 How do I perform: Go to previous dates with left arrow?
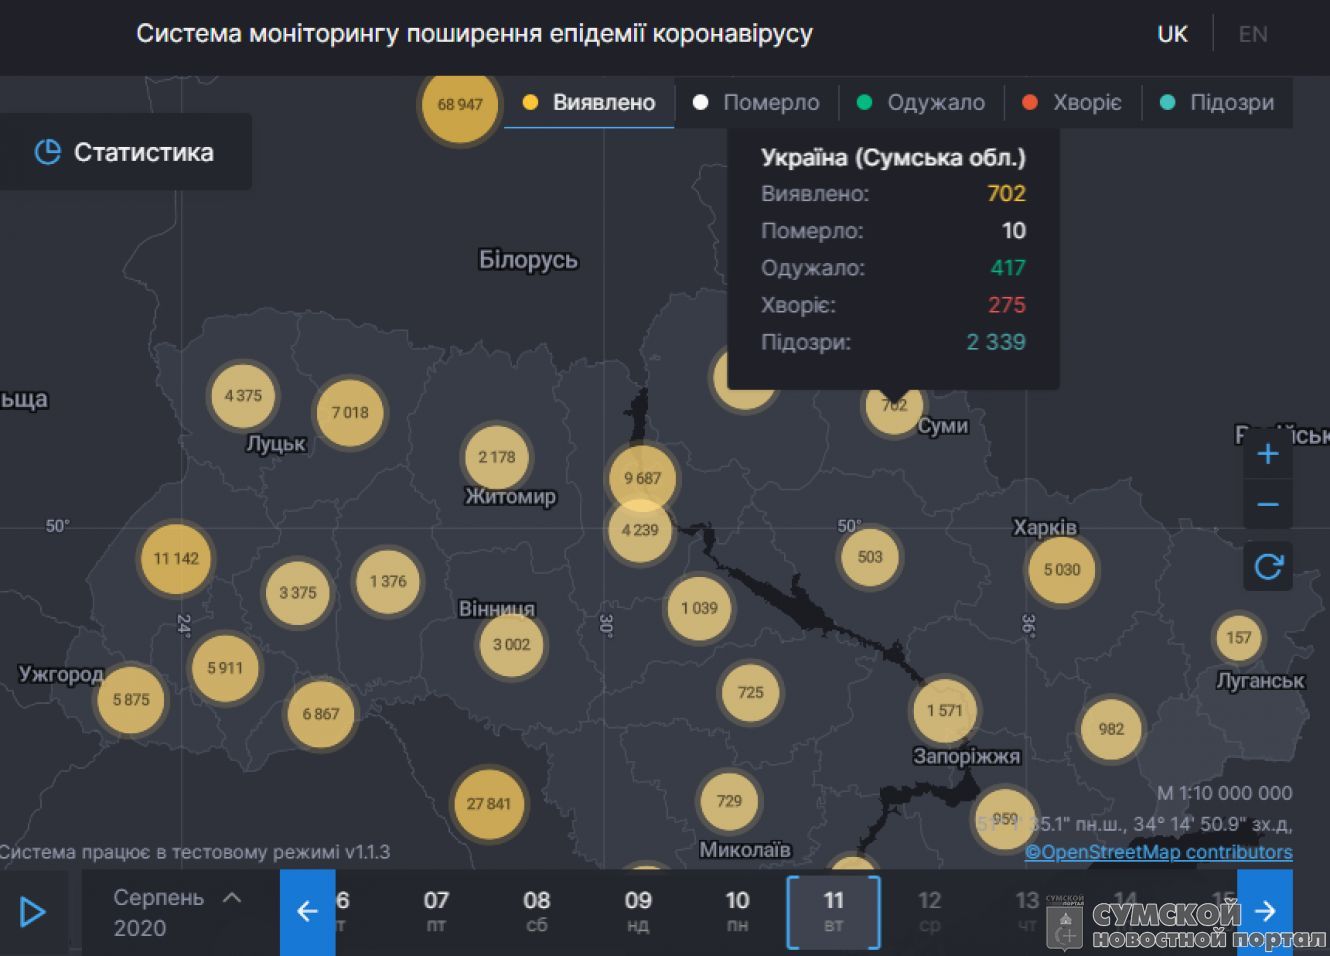[307, 911]
